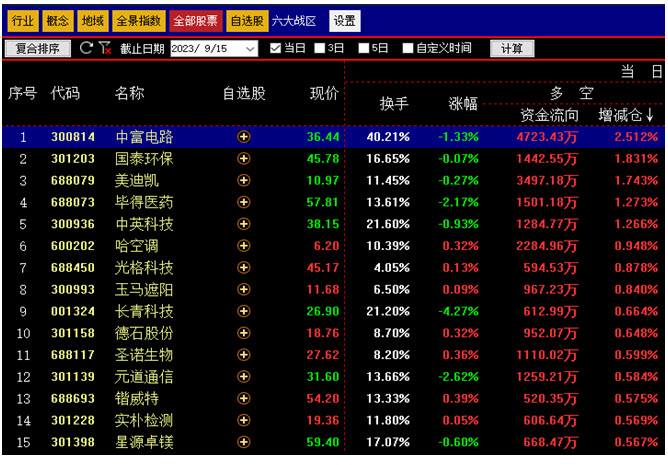Open the 截止日期 date dropdown arrow

250,49
